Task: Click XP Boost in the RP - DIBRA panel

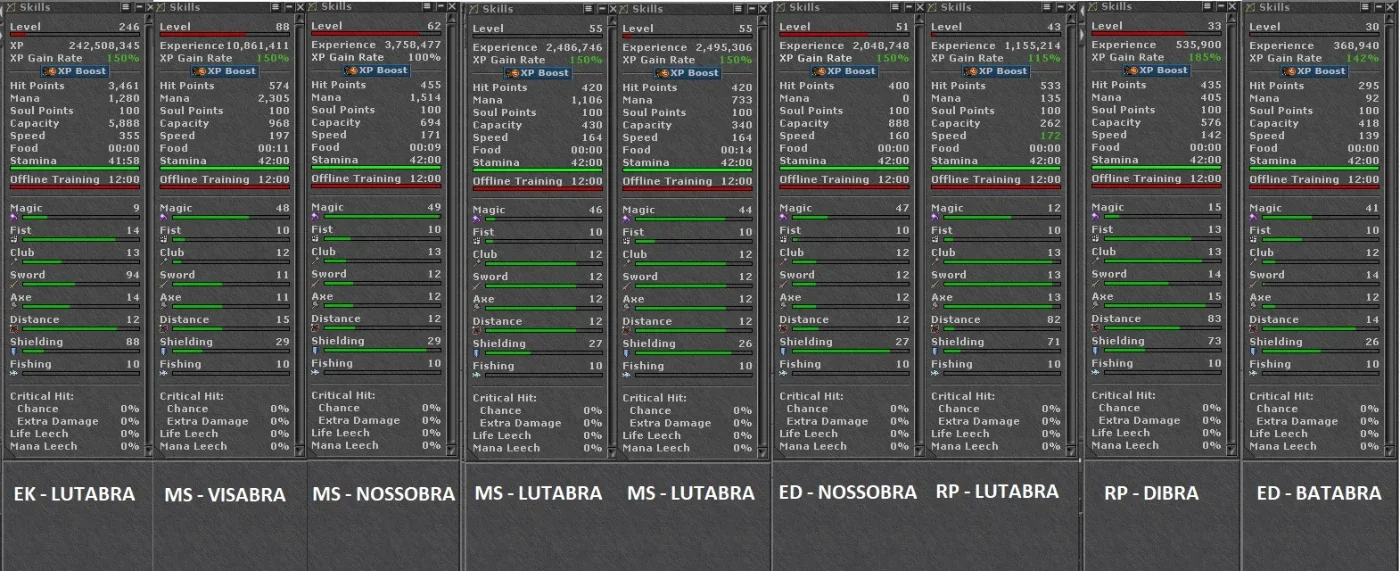Action: tap(1156, 70)
